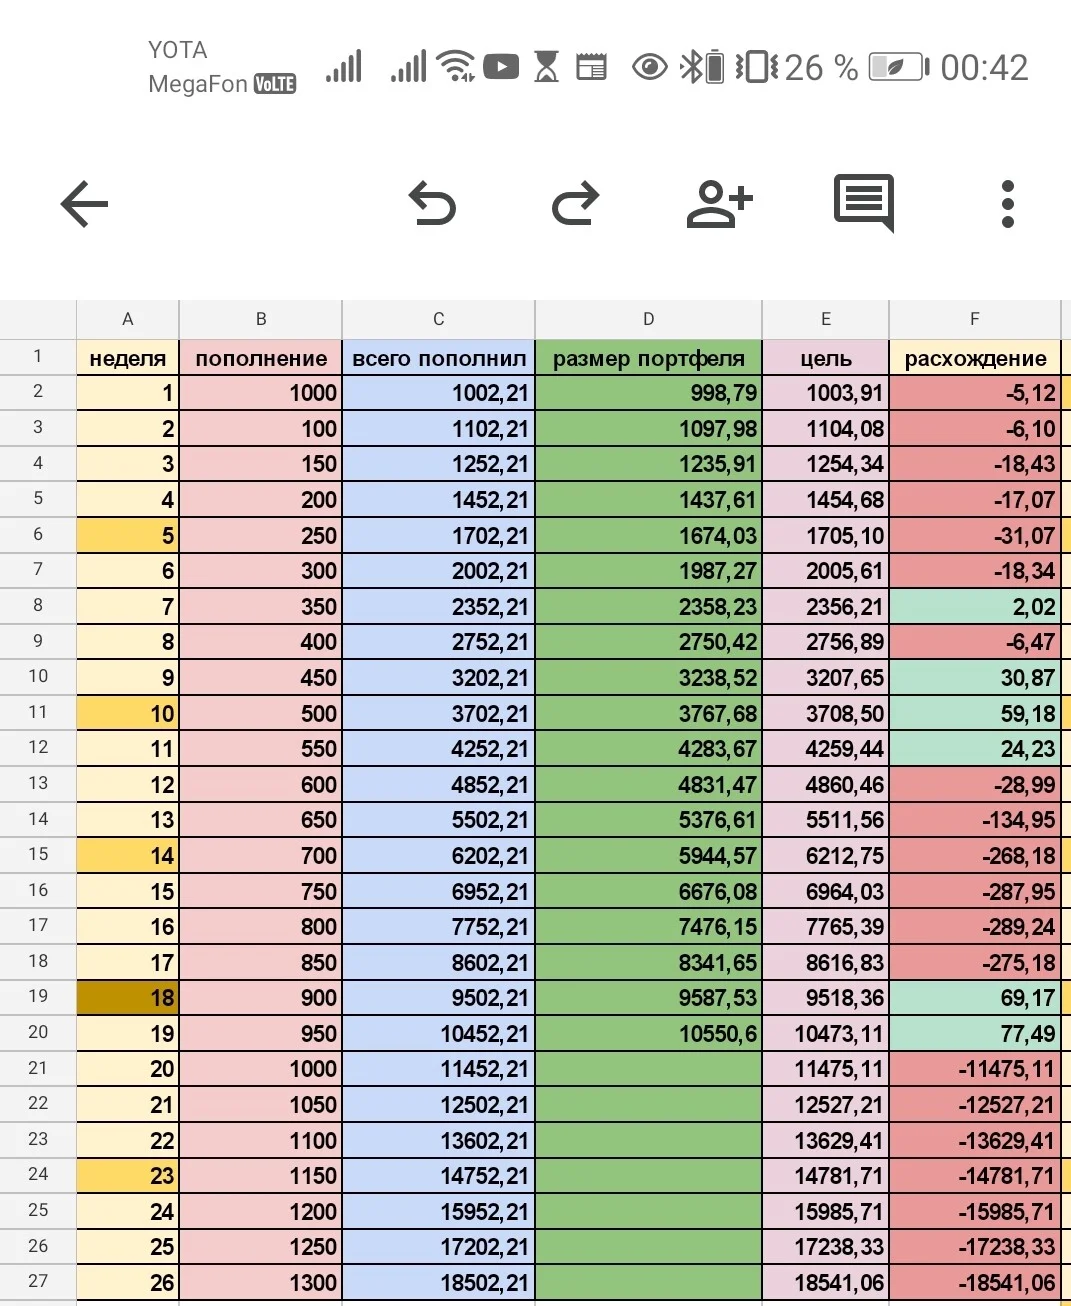Viewport: 1071px width, 1306px height.
Task: Tap the back arrow icon
Action: (84, 205)
